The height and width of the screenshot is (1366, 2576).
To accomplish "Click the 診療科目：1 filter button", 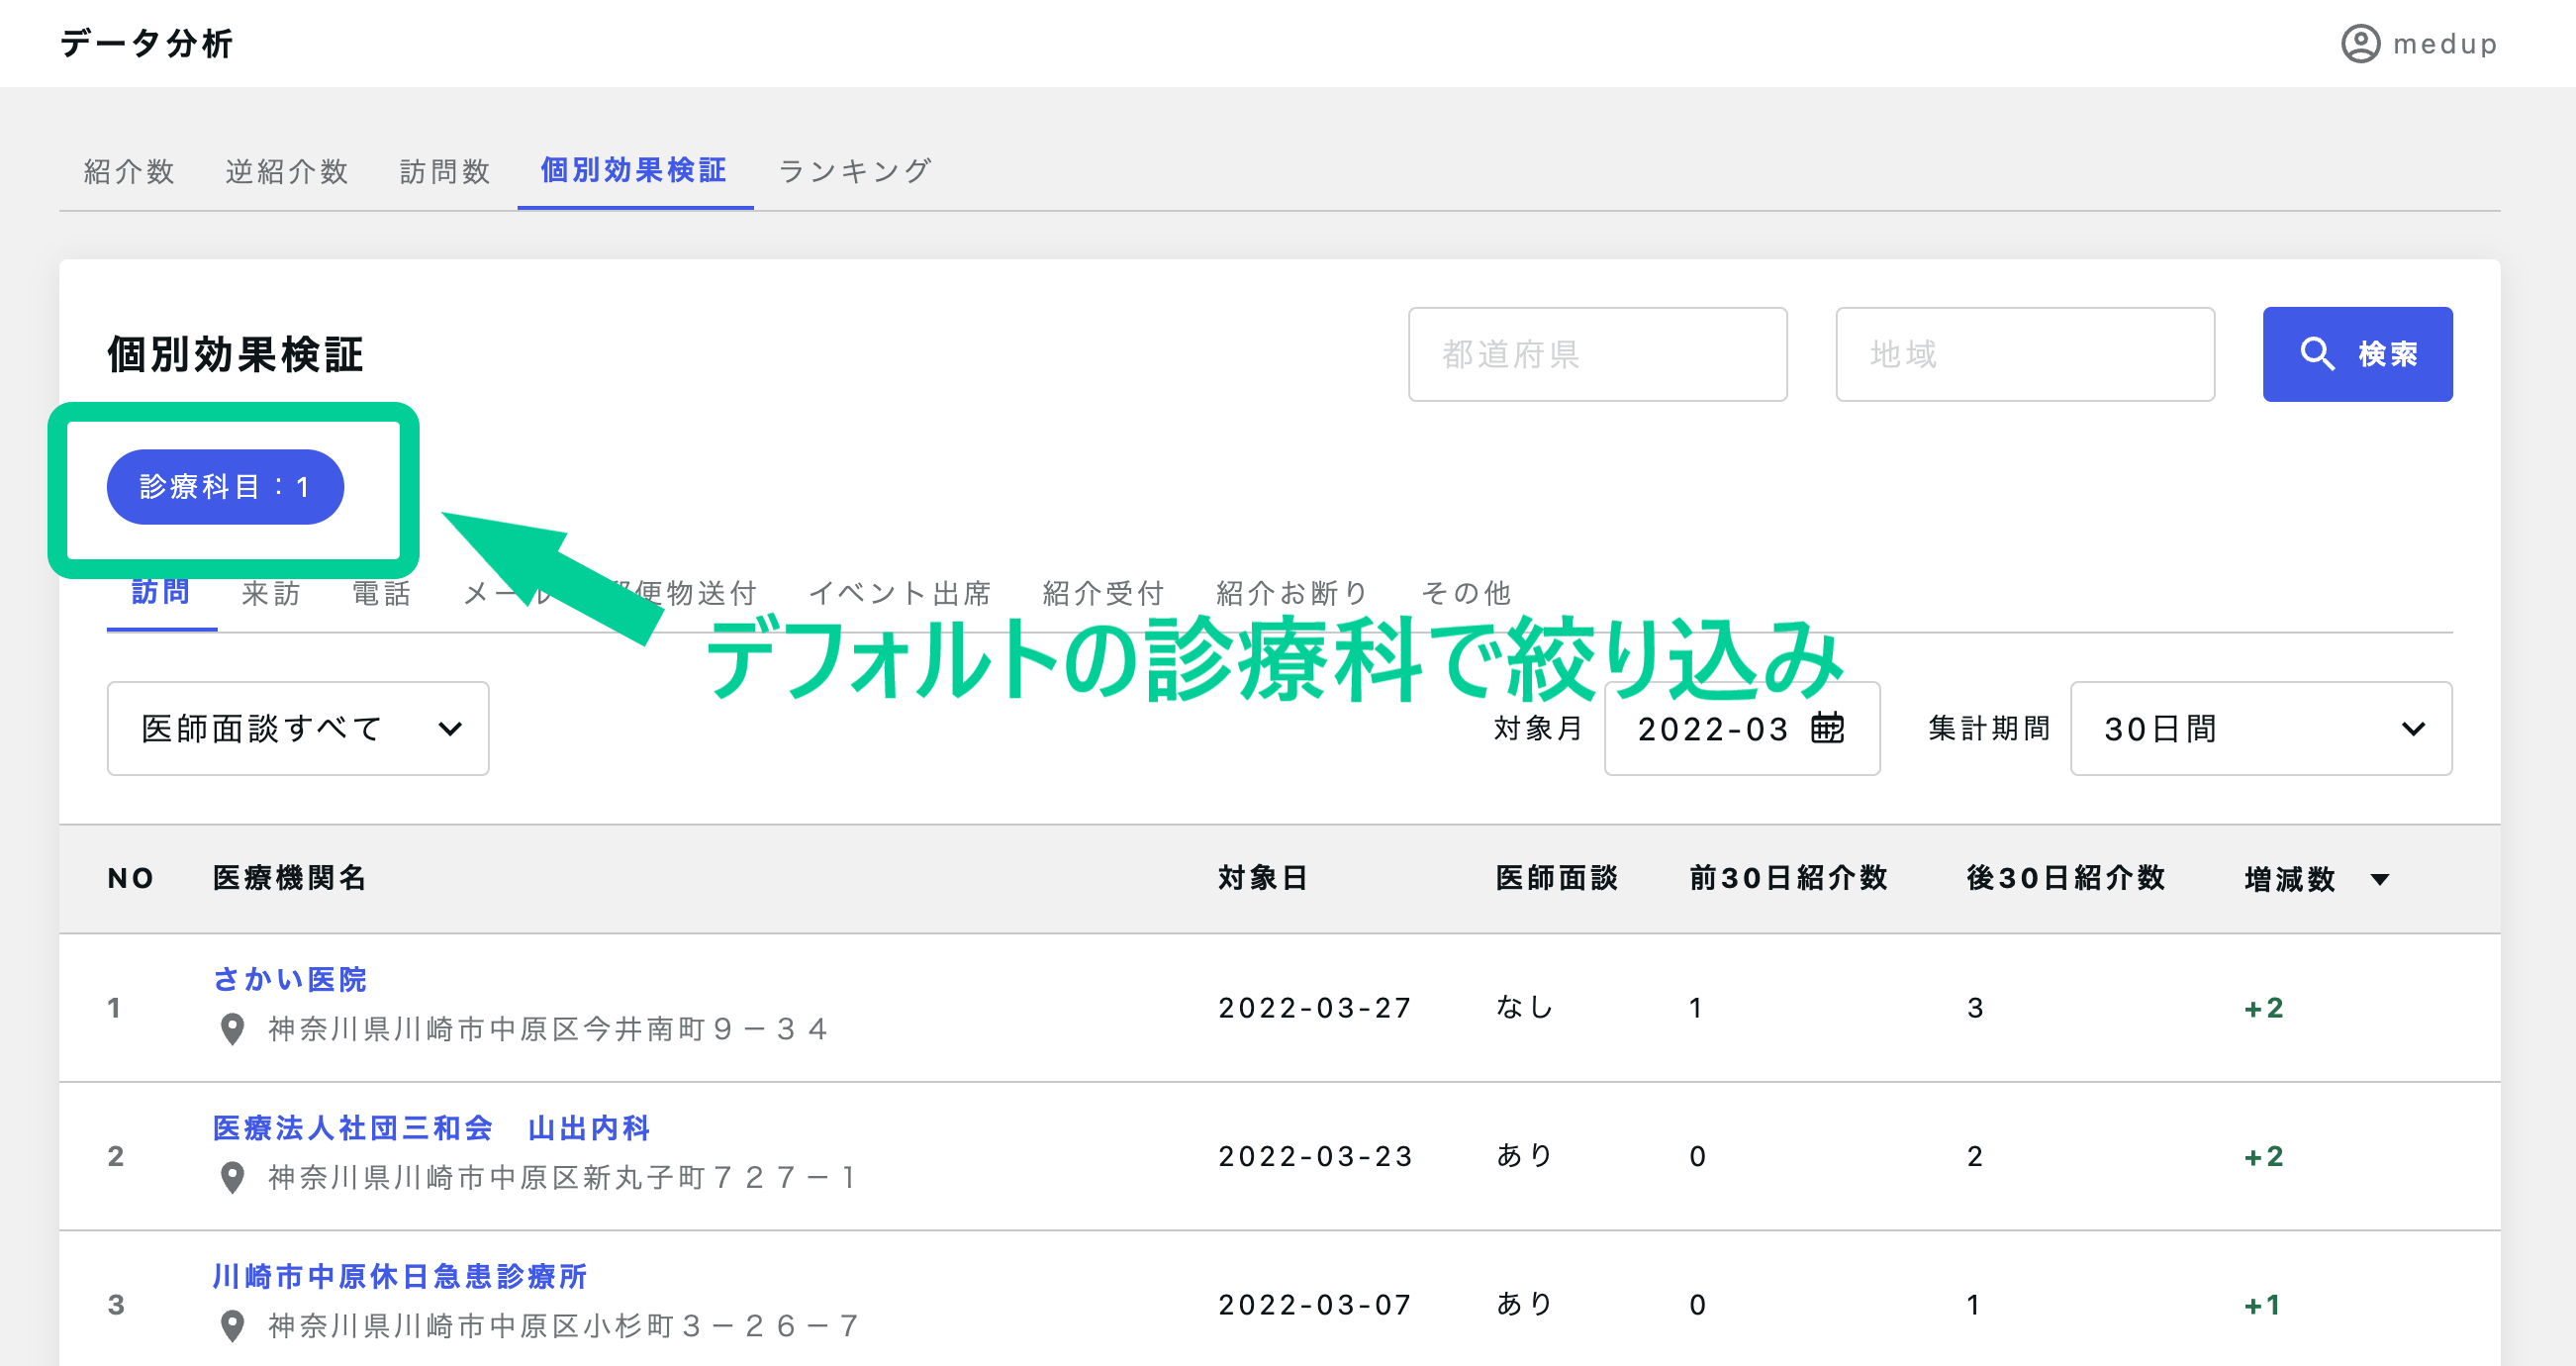I will pos(225,487).
